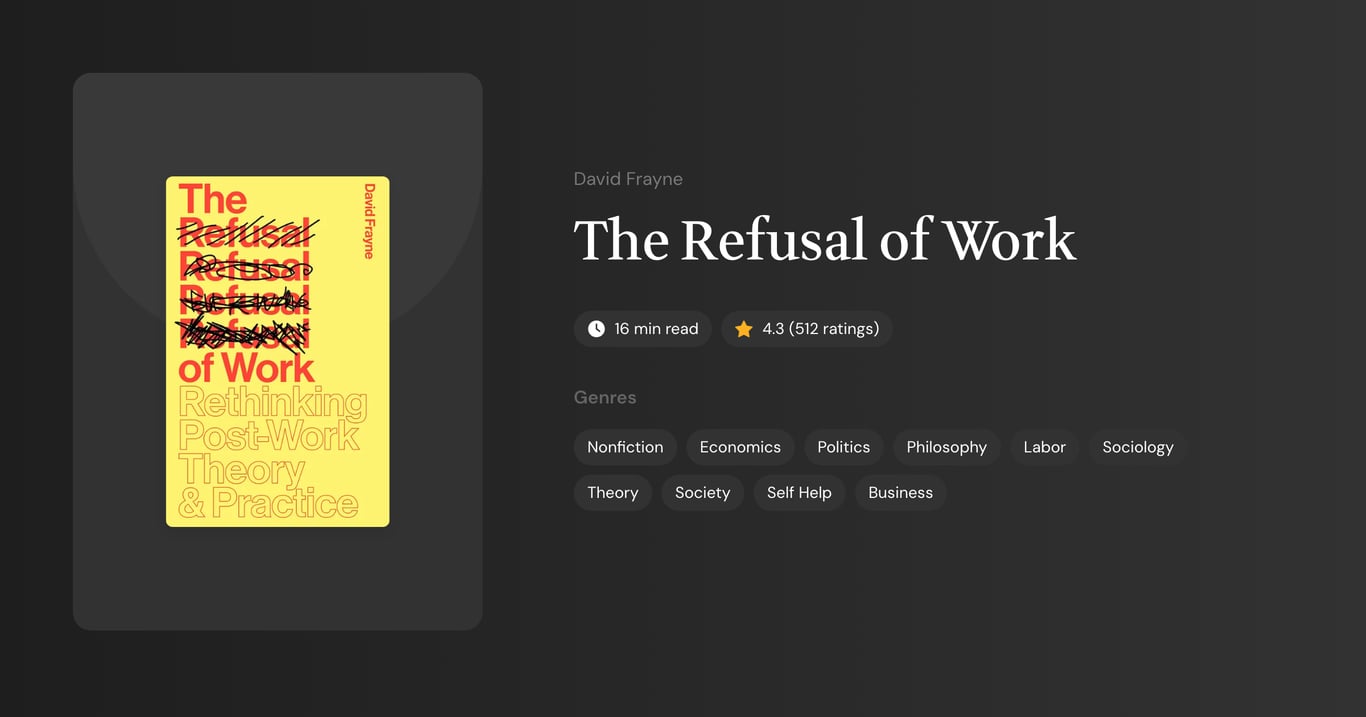Viewport: 1366px width, 717px height.
Task: Click the clock icon beside reading time
Action: 595,328
